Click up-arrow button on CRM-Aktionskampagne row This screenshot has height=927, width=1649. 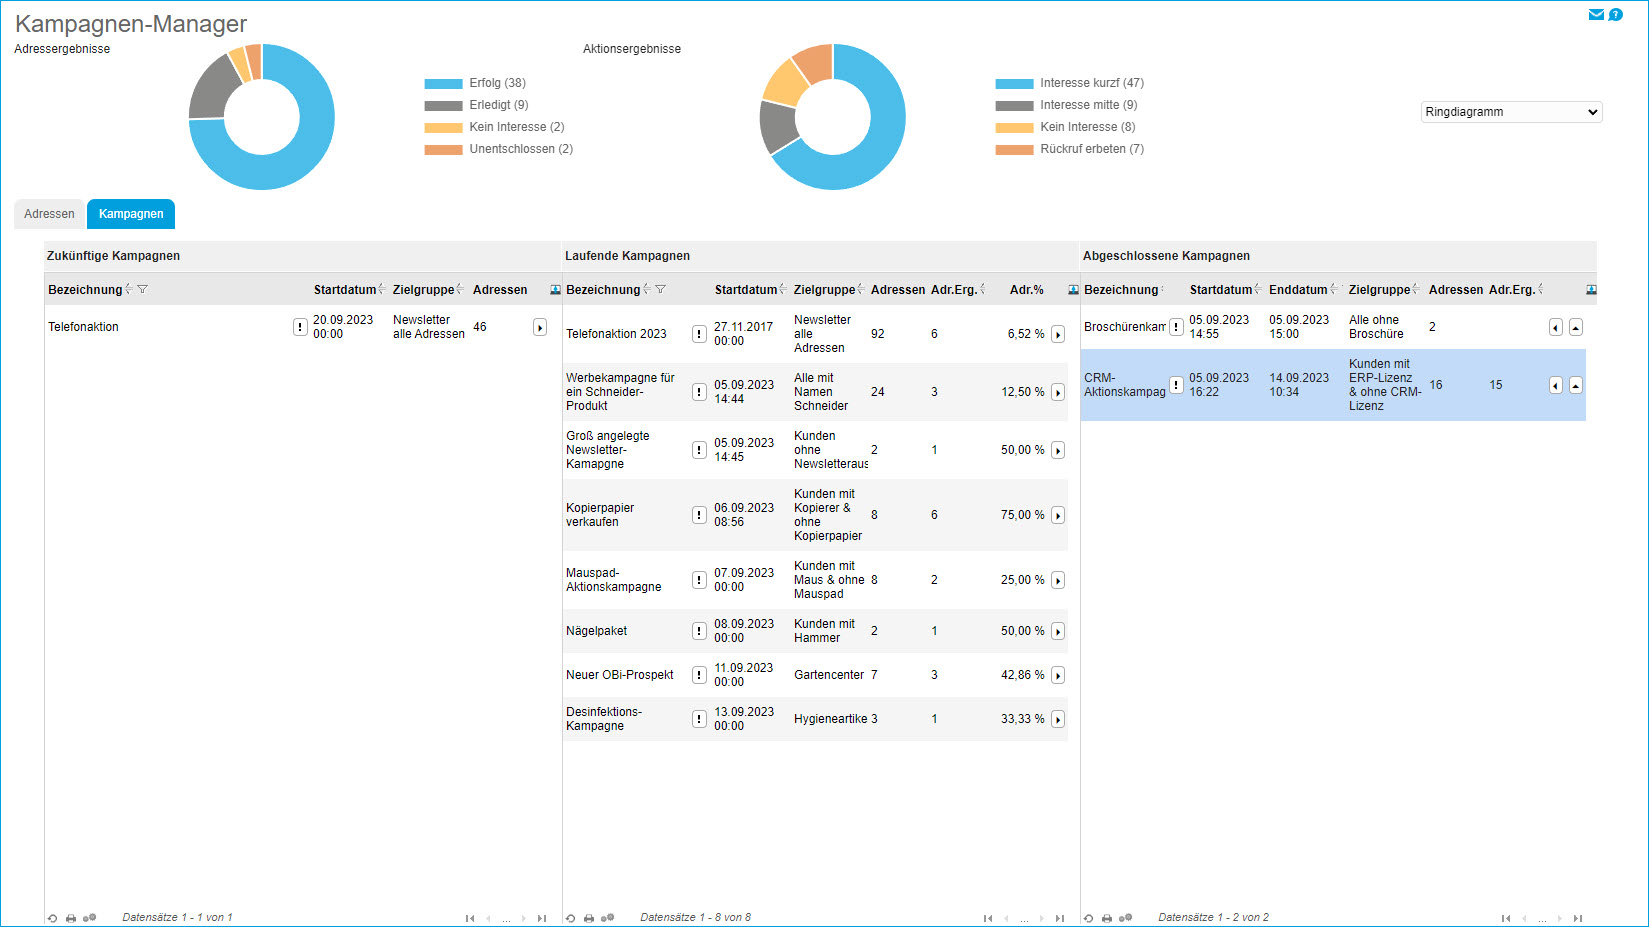tap(1576, 385)
